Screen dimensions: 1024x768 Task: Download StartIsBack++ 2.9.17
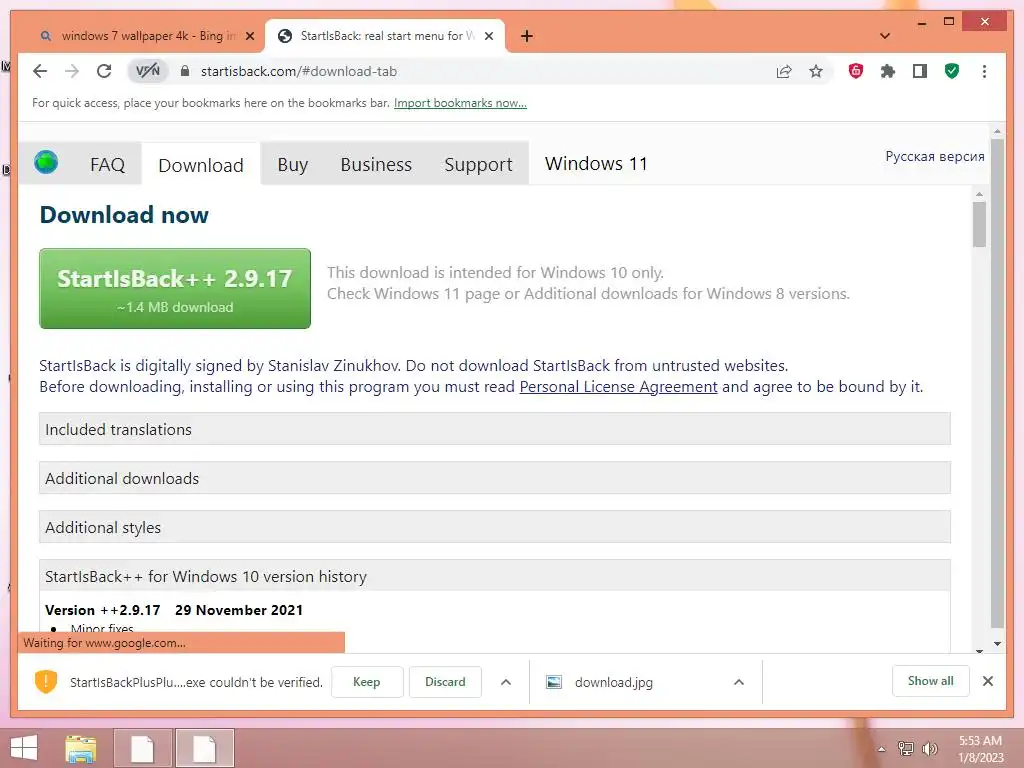pyautogui.click(x=175, y=289)
